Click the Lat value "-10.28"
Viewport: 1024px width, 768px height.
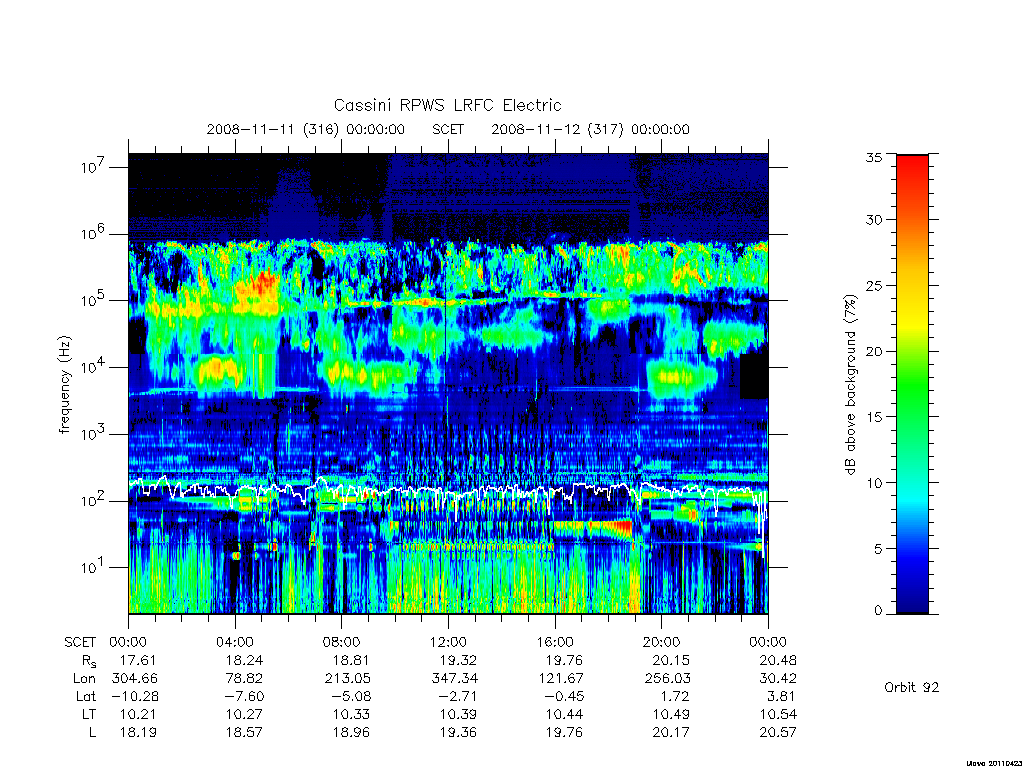[135, 696]
